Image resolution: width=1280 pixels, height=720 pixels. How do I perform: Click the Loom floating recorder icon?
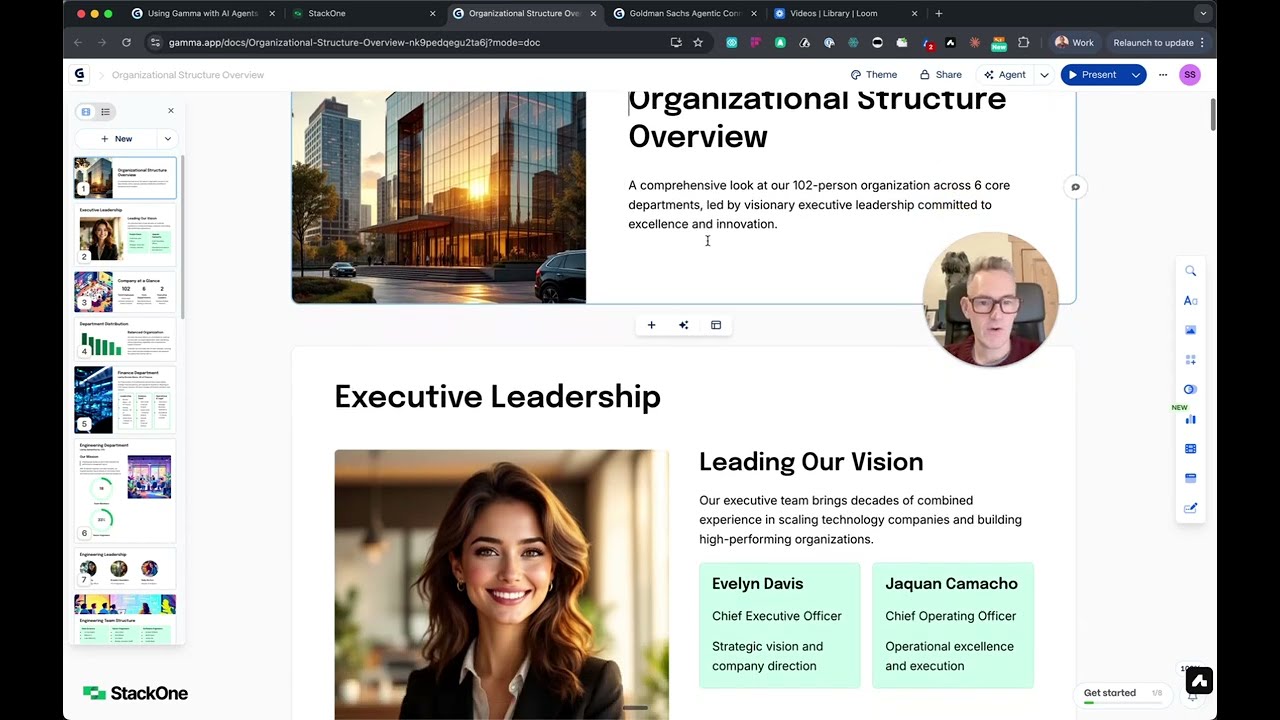coord(1199,681)
